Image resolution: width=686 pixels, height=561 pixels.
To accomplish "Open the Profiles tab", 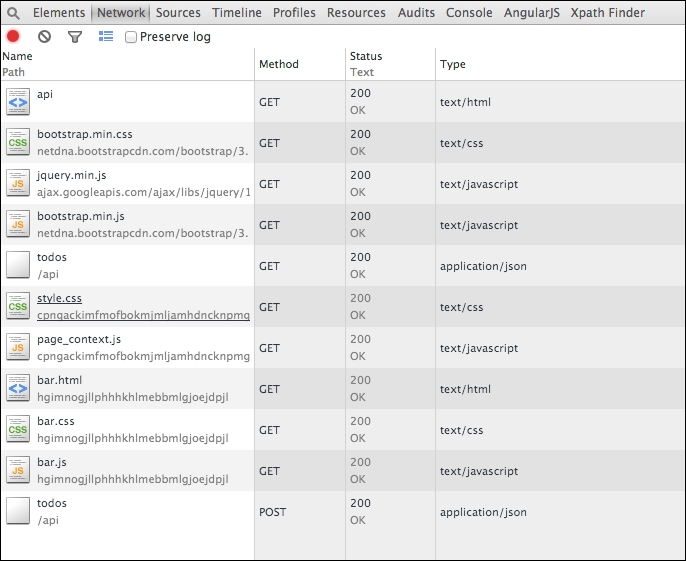I will pos(294,13).
